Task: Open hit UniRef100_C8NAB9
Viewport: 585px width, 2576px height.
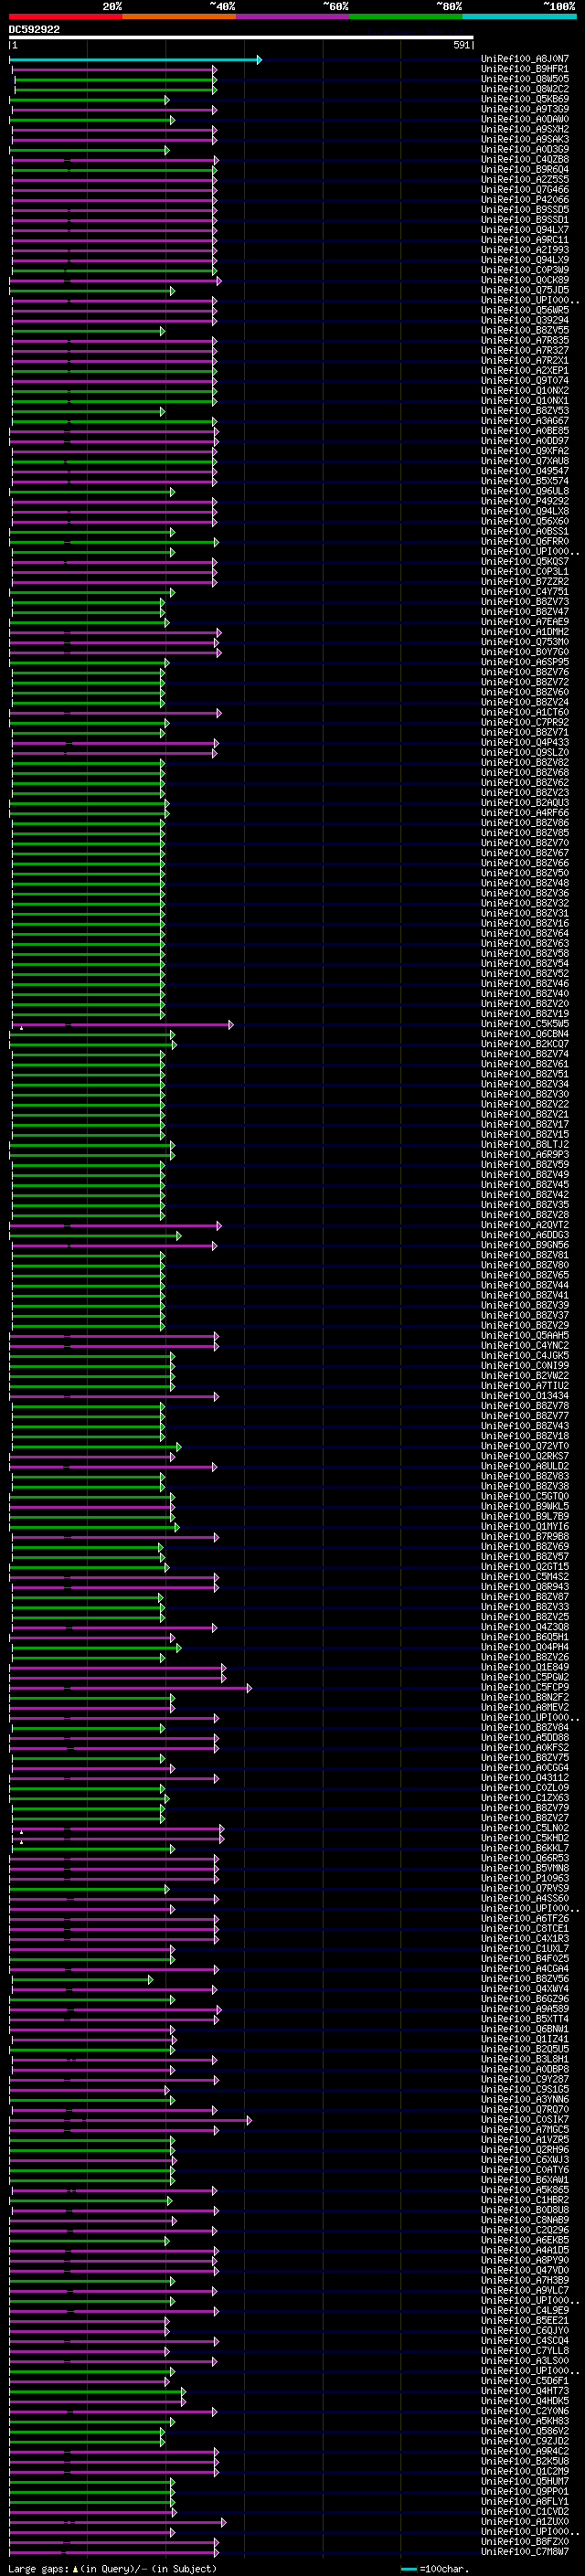Action: tap(525, 2219)
